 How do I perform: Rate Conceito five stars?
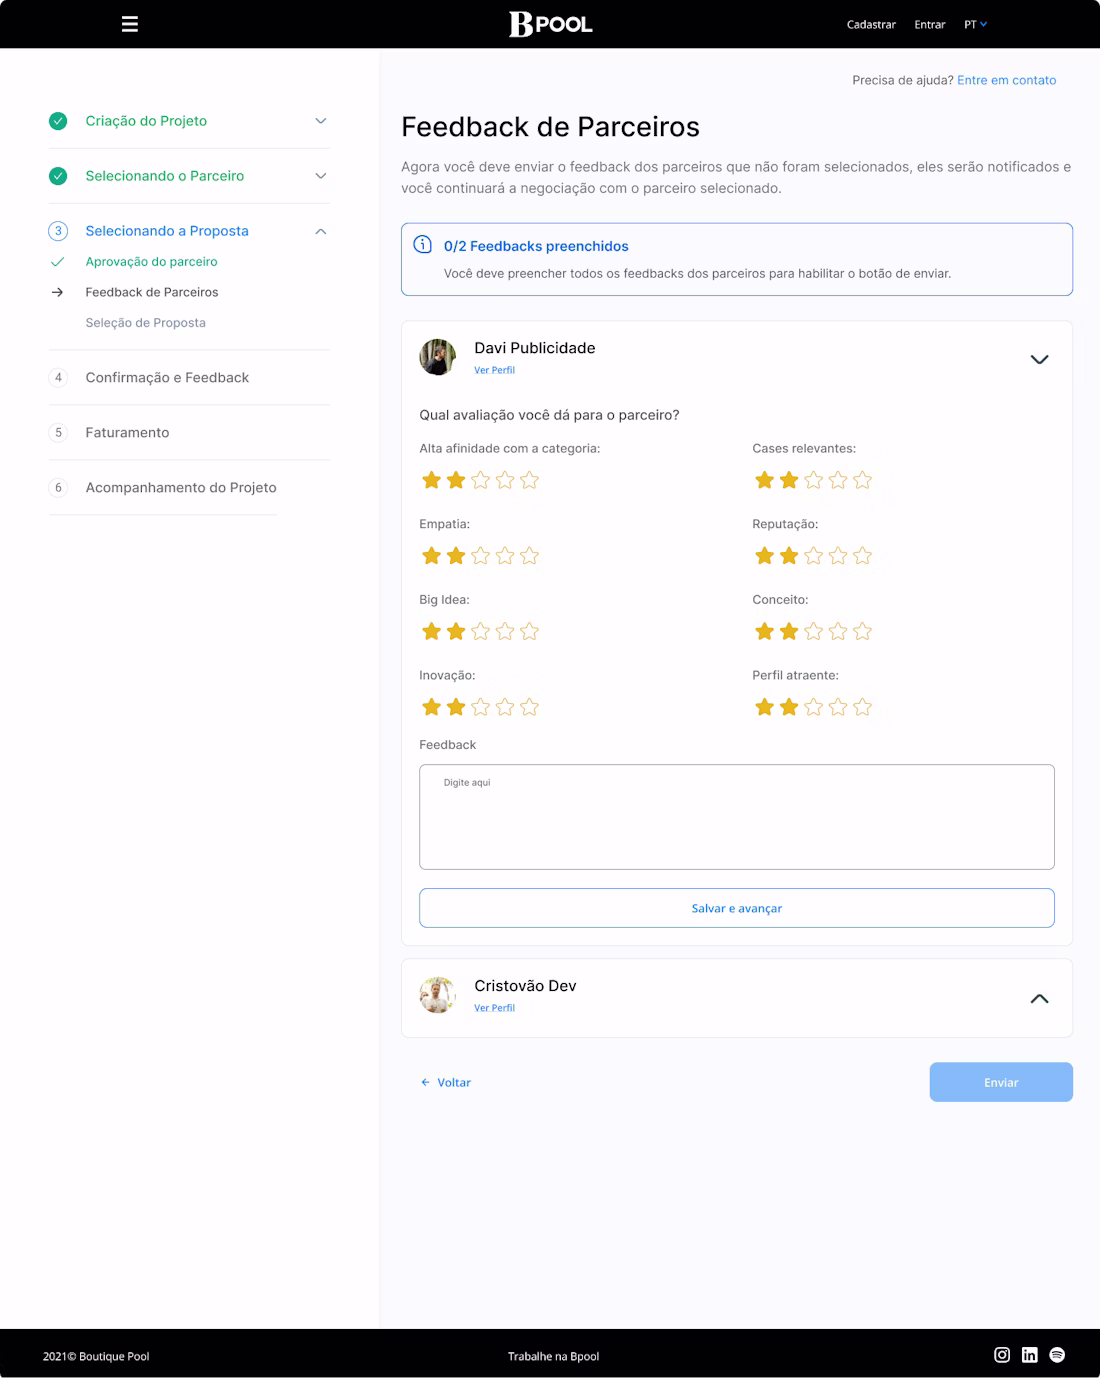pyautogui.click(x=863, y=631)
